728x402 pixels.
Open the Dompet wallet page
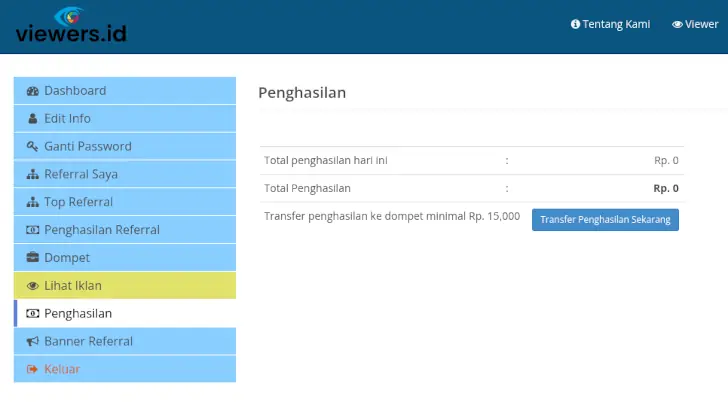click(x=125, y=258)
